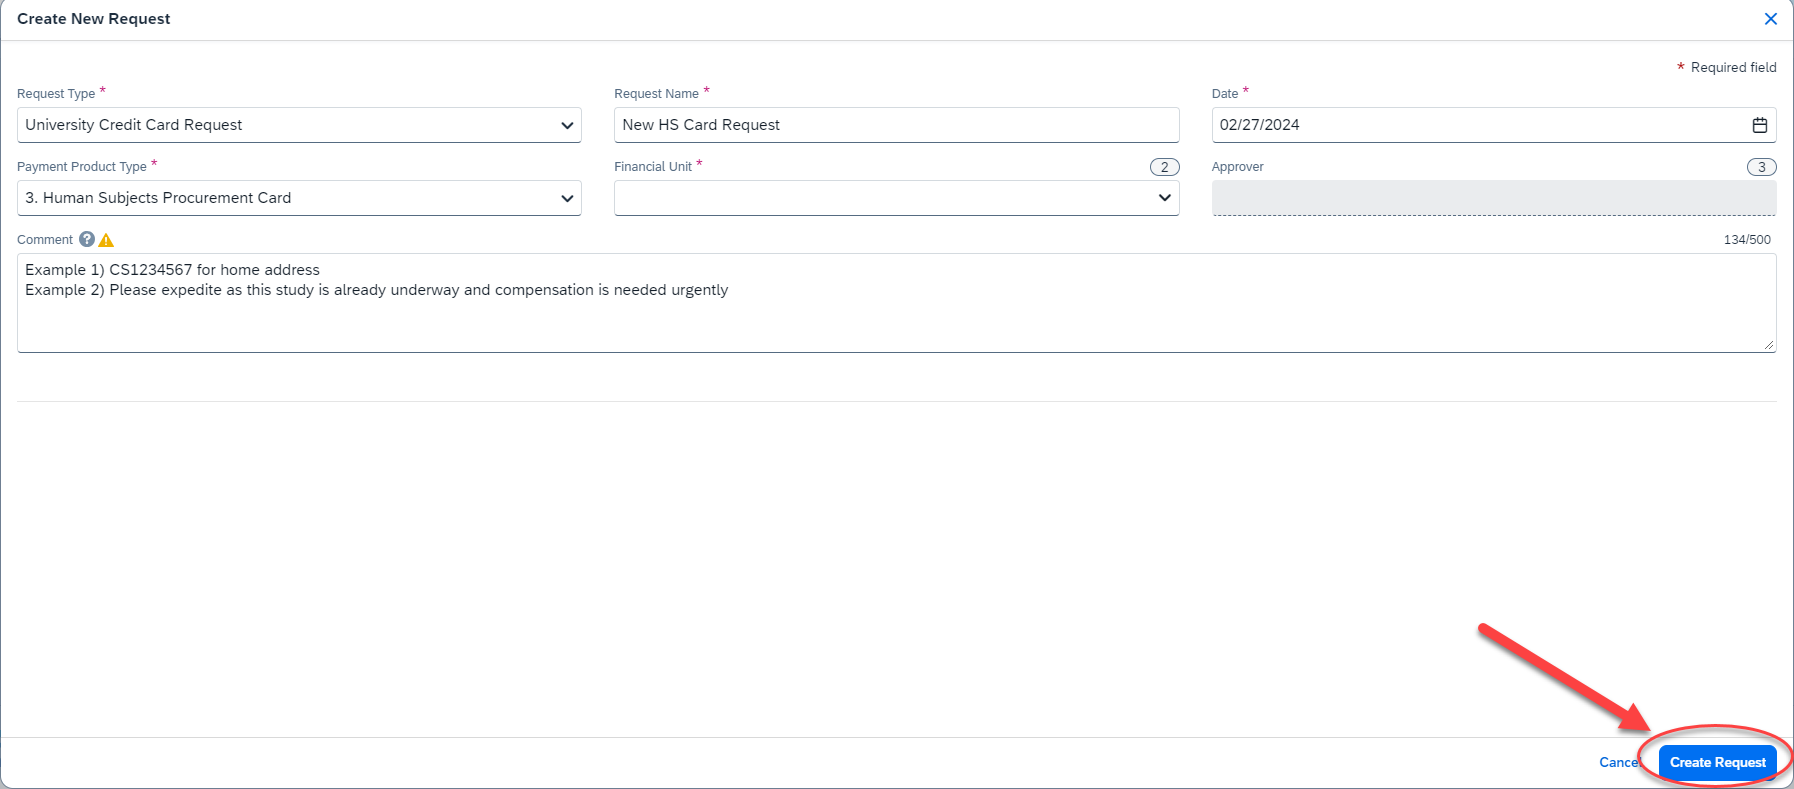Viewport: 1794px width, 789px height.
Task: Click the "Request Name" label
Action: 656,94
